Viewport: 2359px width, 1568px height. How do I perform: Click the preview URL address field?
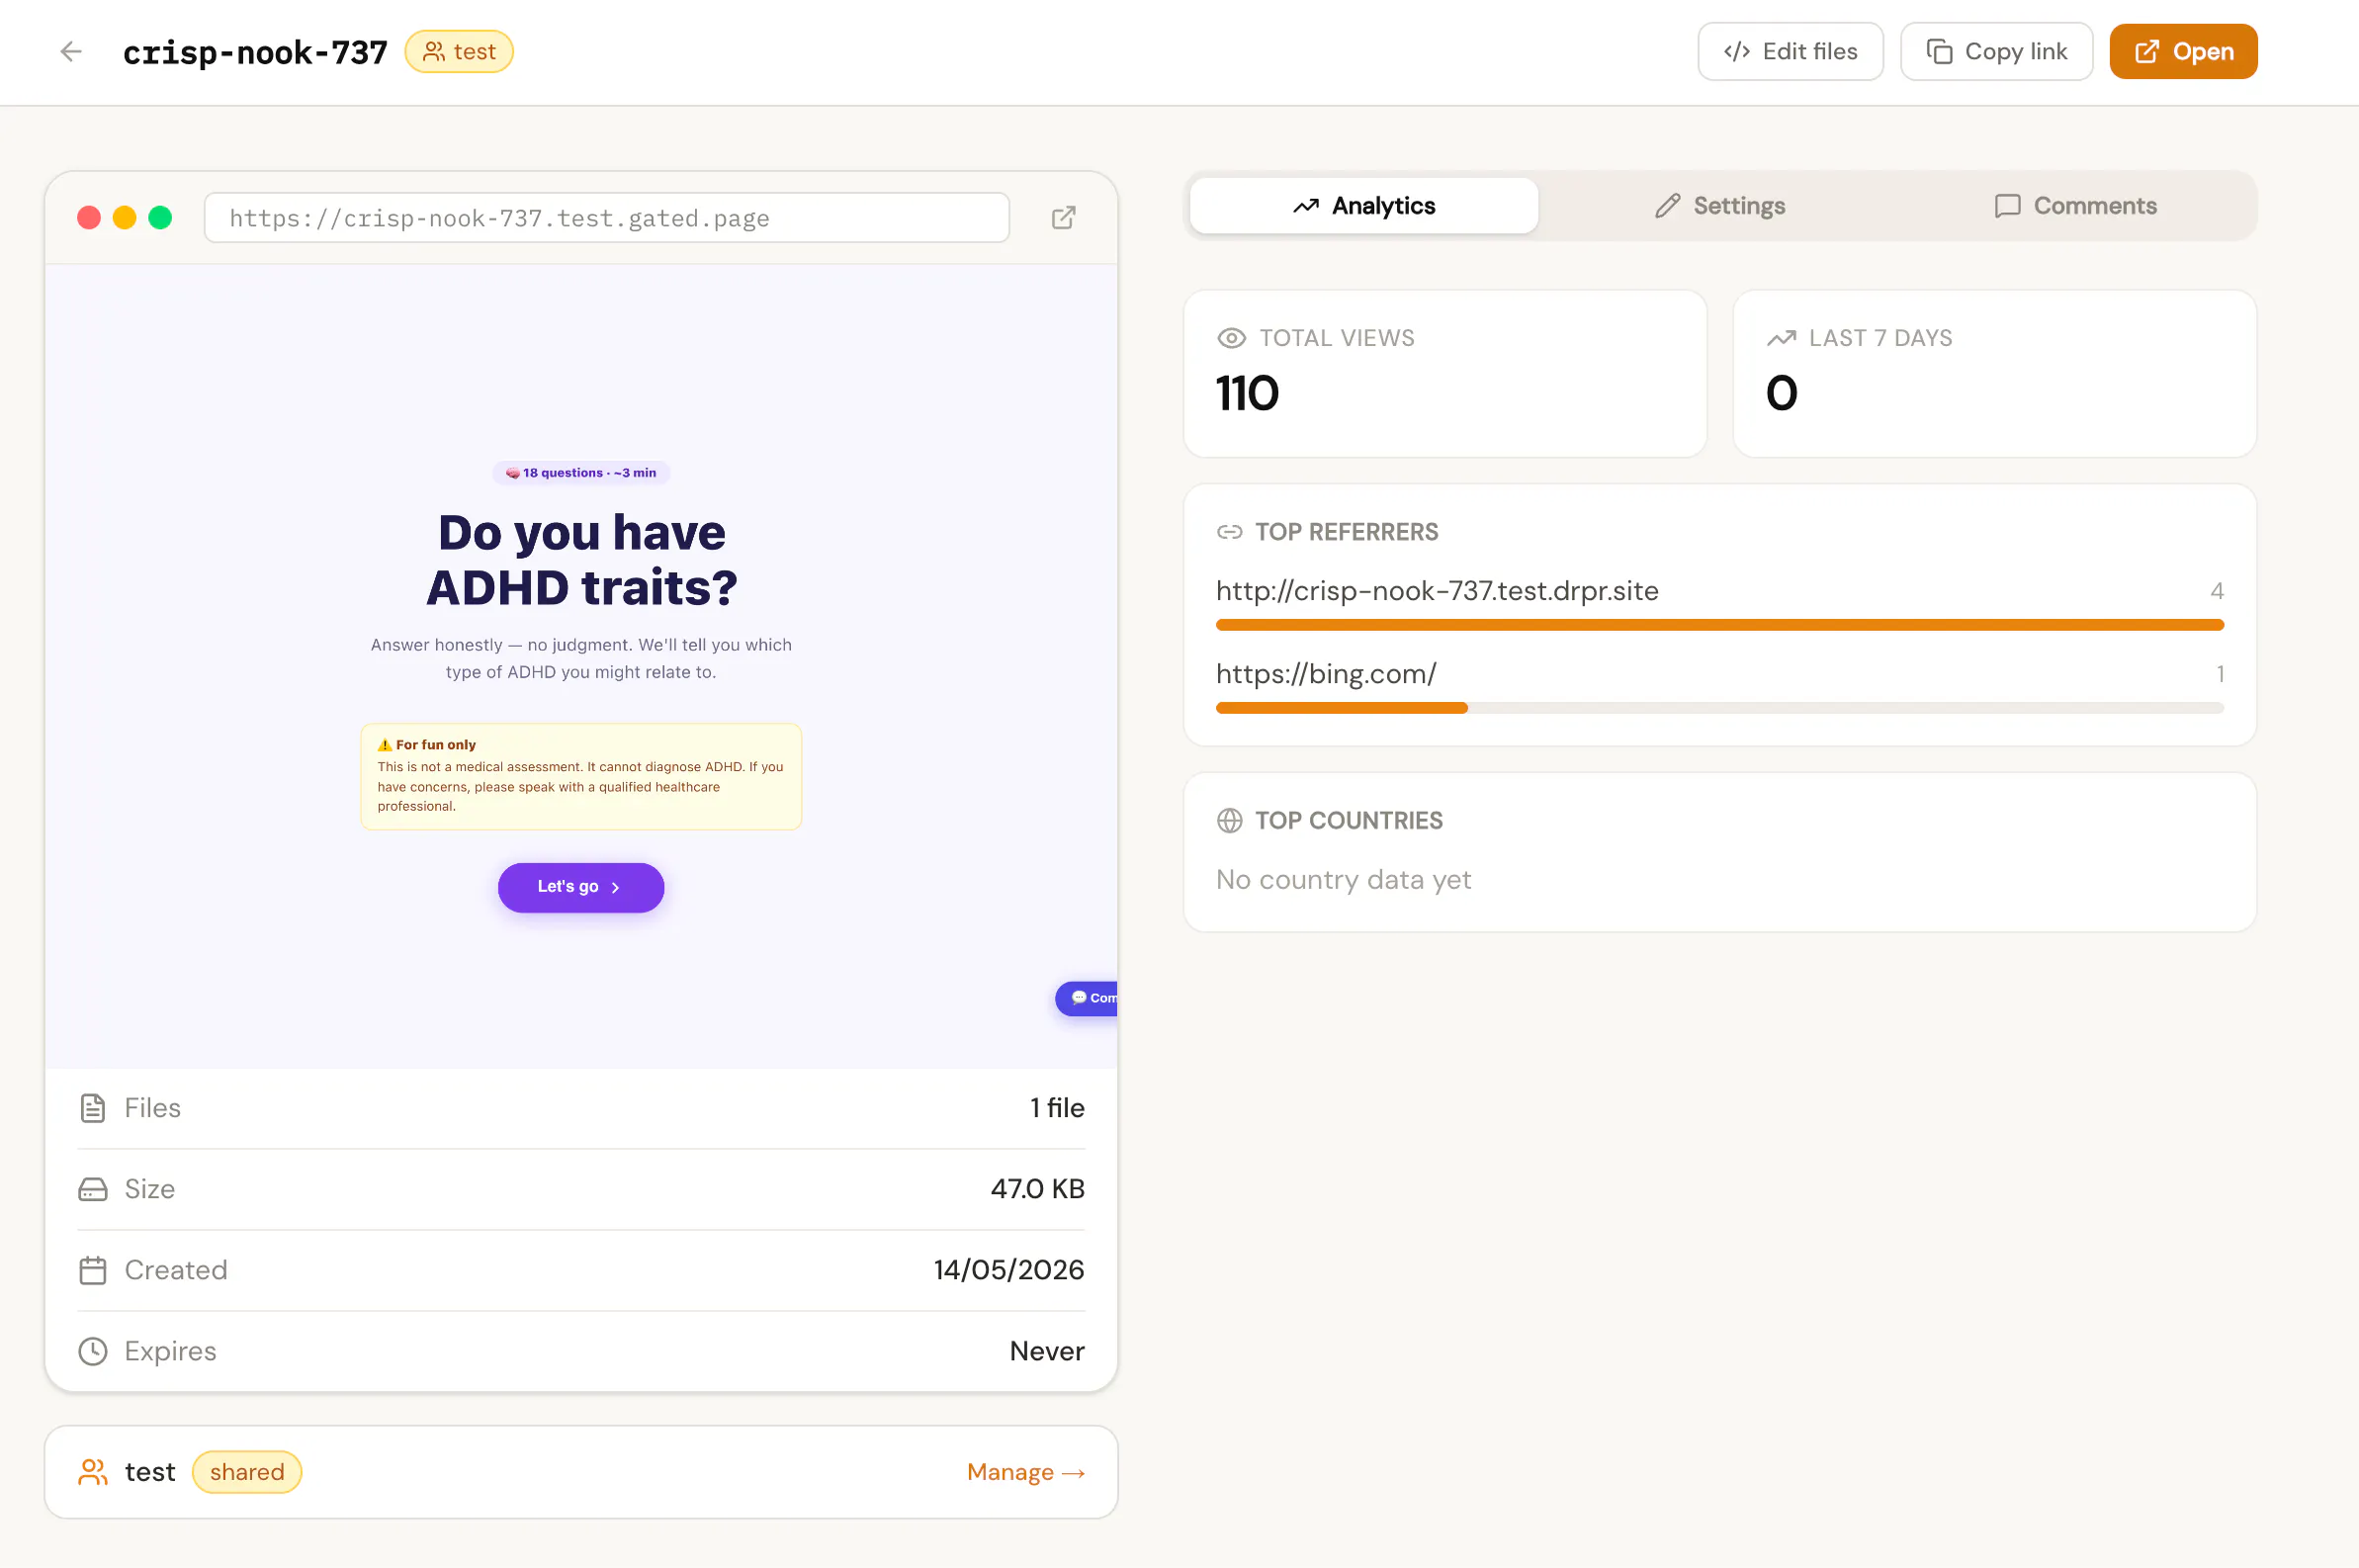click(x=607, y=218)
